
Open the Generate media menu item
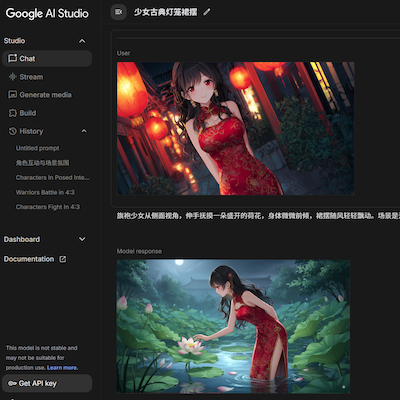point(47,95)
